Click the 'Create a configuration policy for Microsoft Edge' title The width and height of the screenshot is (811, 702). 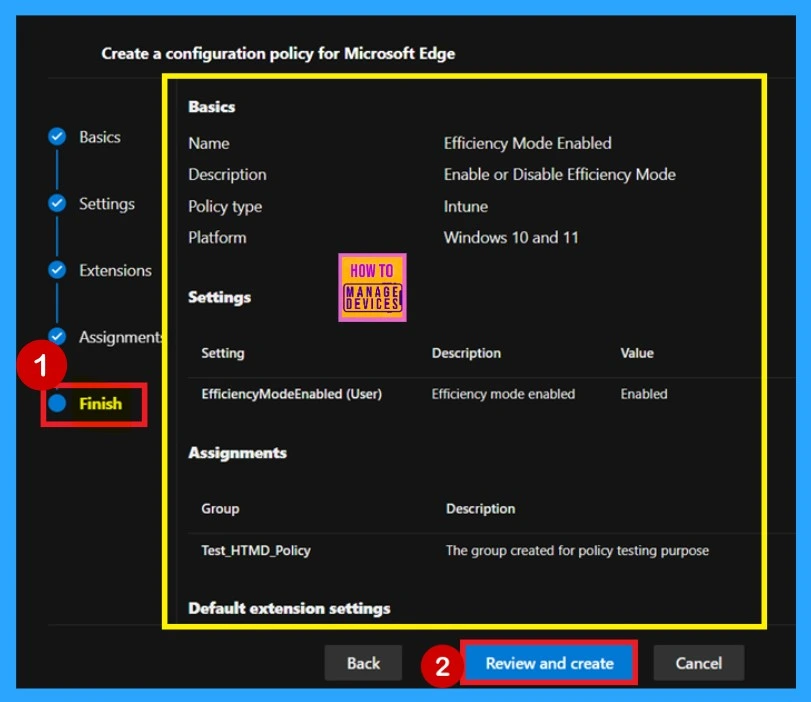point(278,54)
